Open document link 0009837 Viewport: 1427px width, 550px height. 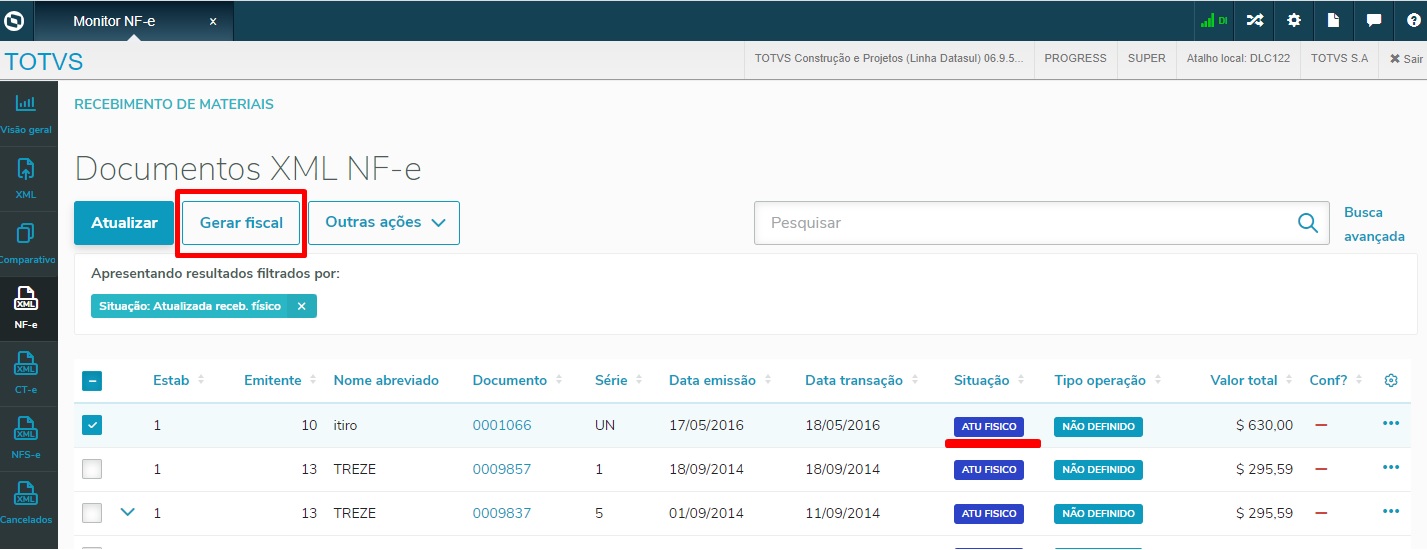tap(502, 513)
